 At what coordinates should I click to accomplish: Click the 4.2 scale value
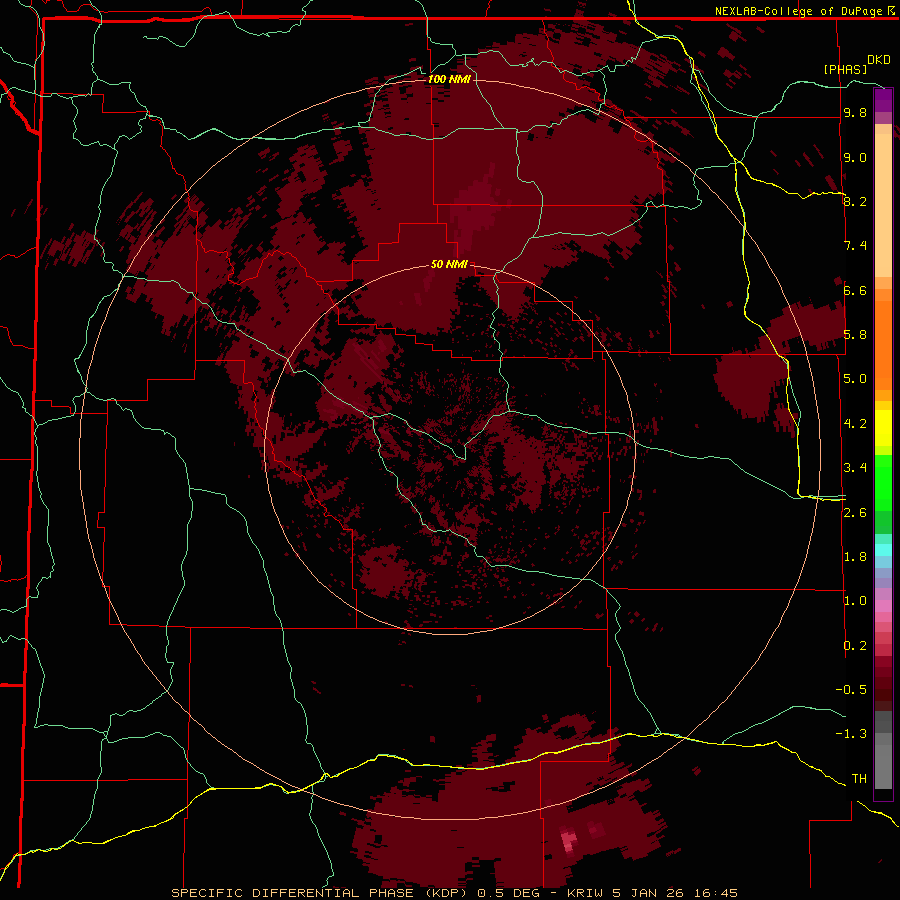tap(855, 424)
